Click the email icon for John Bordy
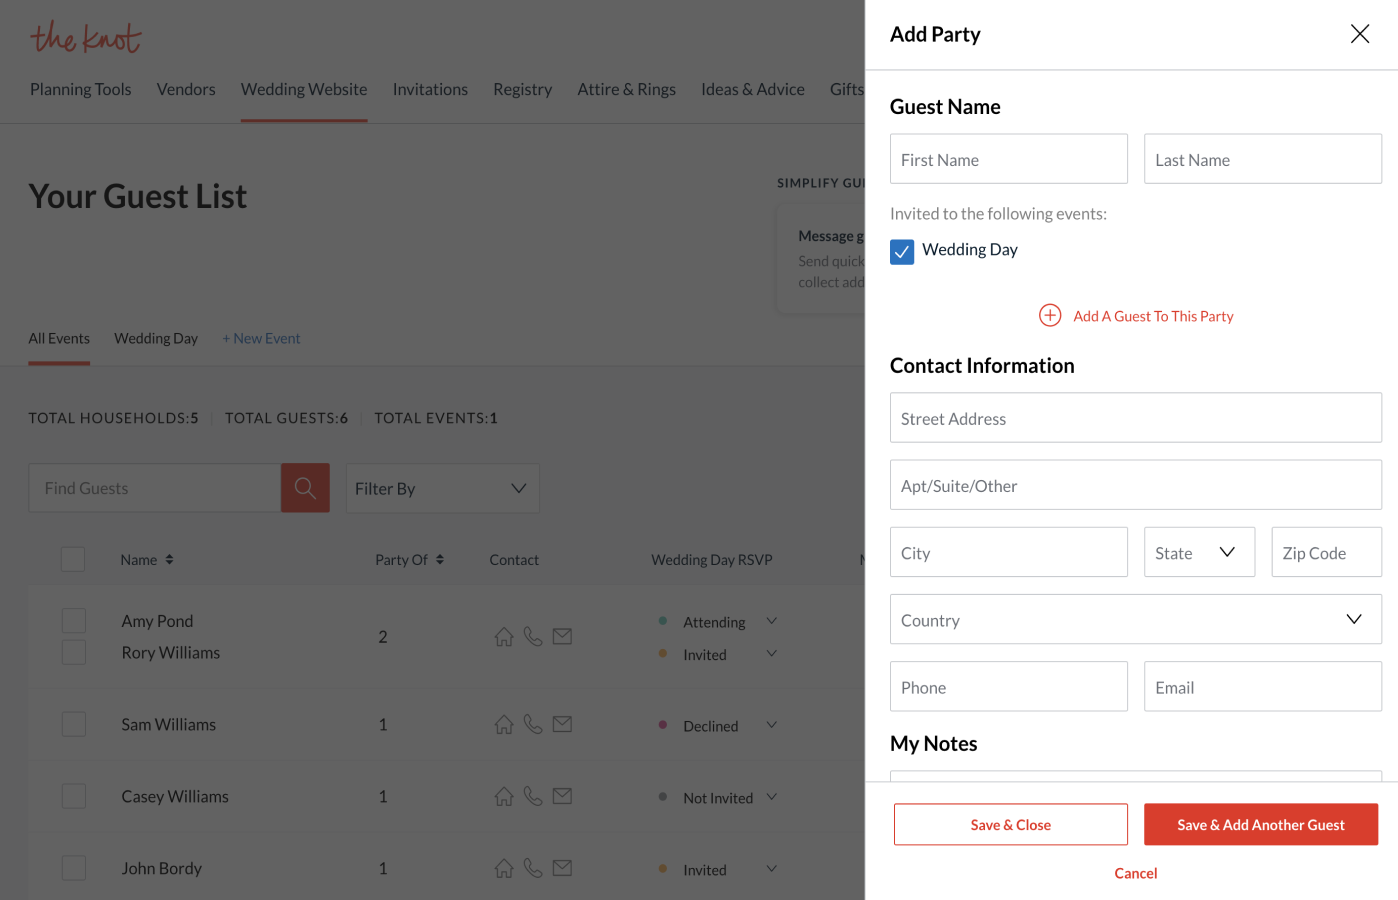Image resolution: width=1398 pixels, height=900 pixels. pyautogui.click(x=562, y=868)
